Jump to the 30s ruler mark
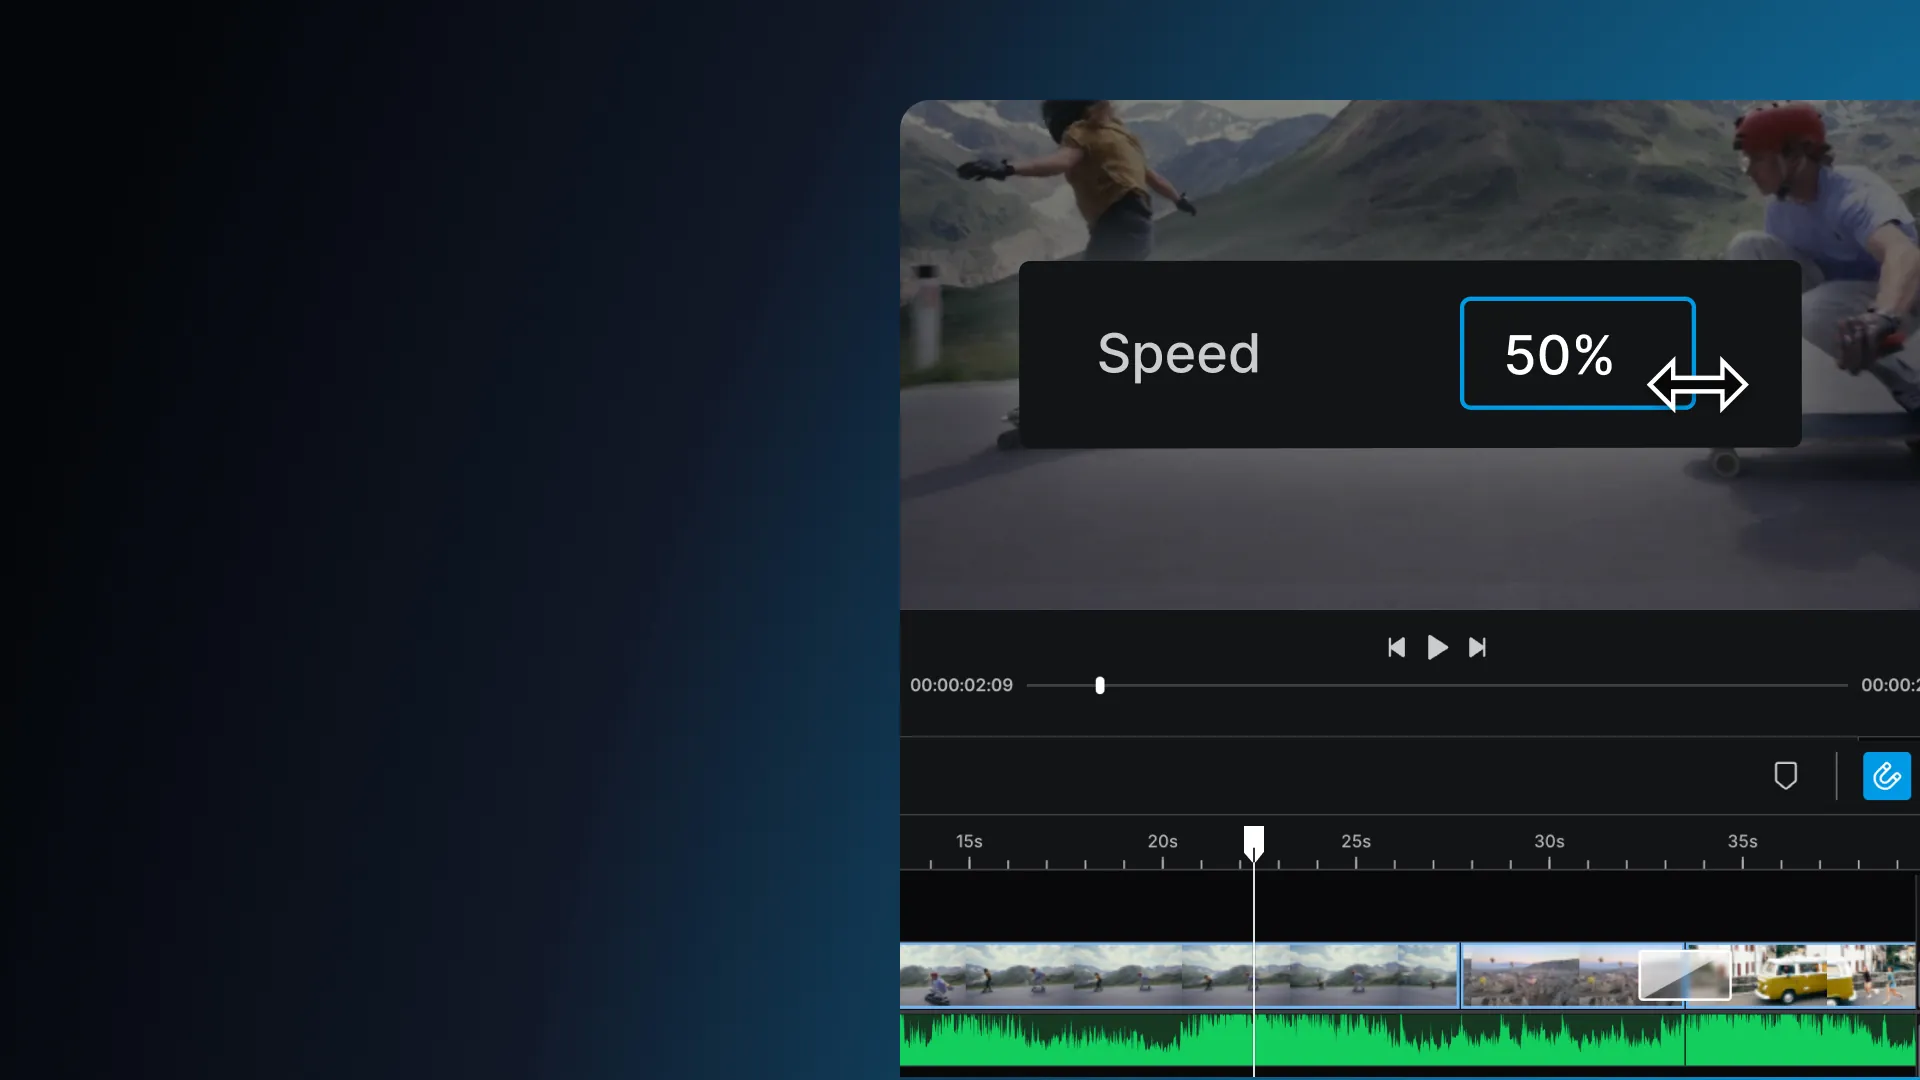This screenshot has height=1080, width=1920. tap(1549, 860)
